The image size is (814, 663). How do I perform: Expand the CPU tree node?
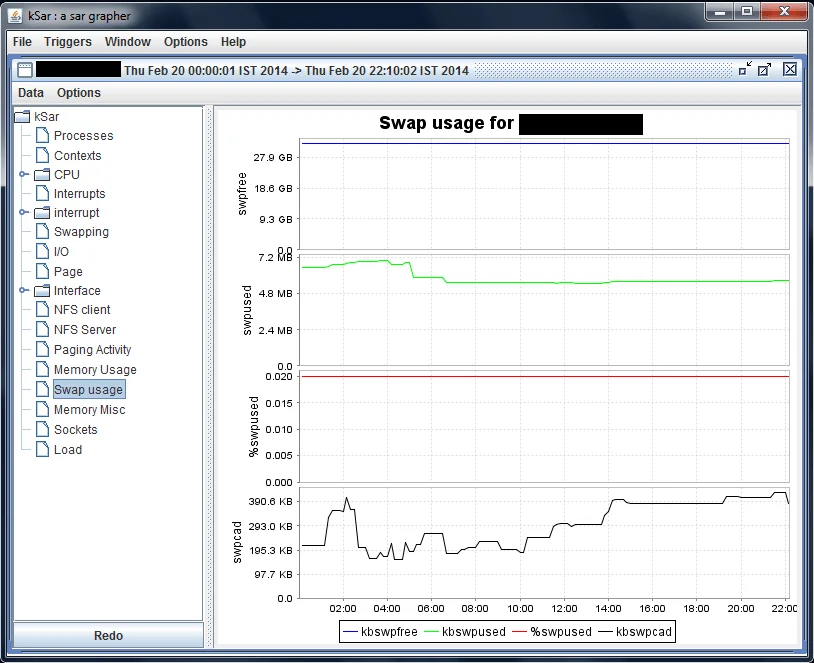point(23,175)
